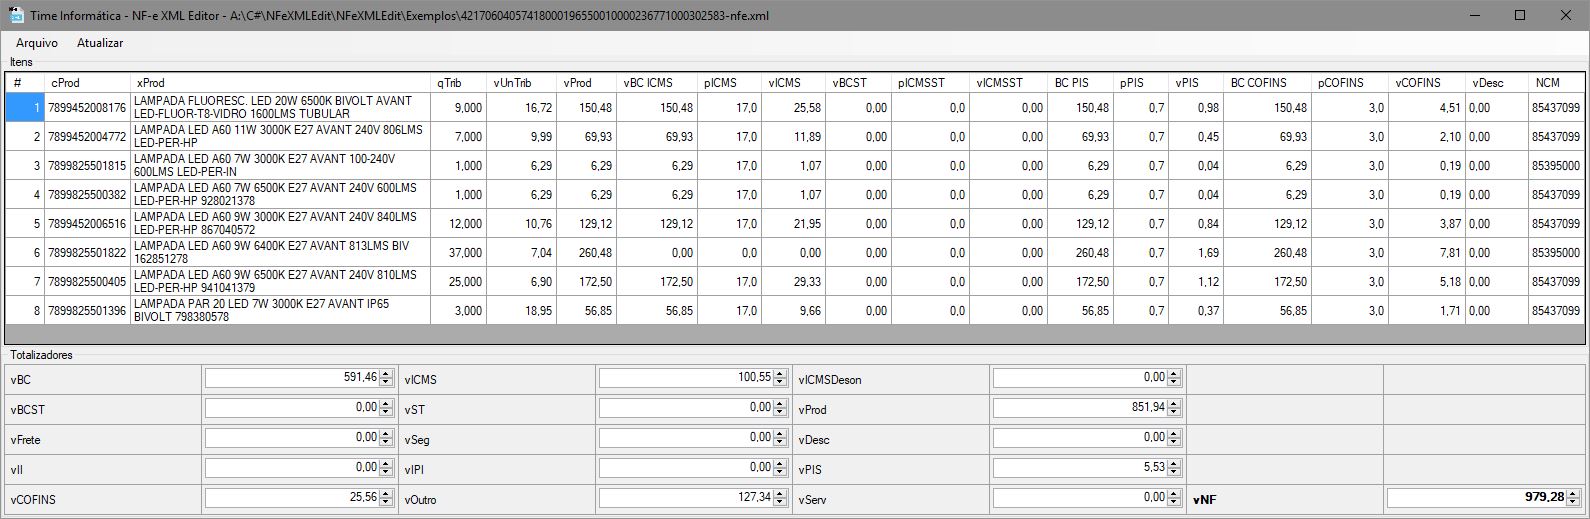Decrease vCOFINS total using spinner down arrow
1590x519 pixels.
386,502
